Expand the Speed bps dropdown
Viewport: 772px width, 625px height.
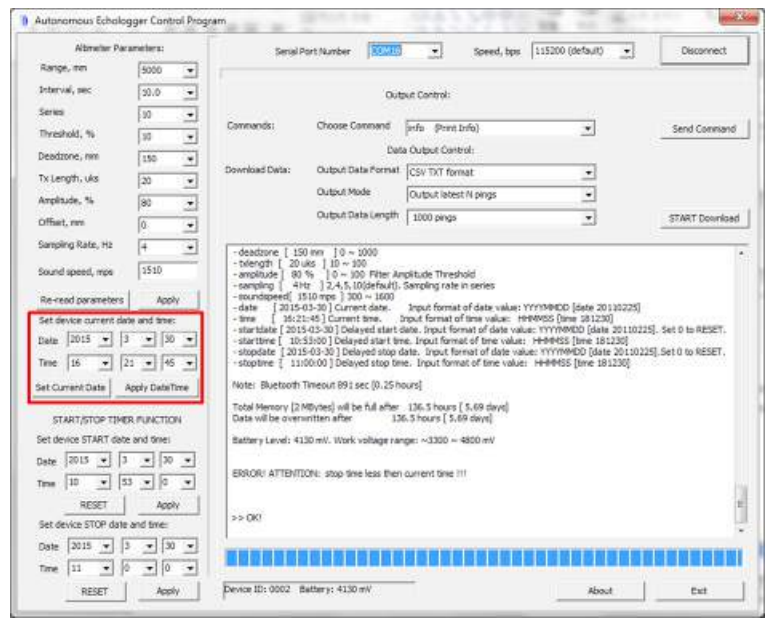click(627, 50)
